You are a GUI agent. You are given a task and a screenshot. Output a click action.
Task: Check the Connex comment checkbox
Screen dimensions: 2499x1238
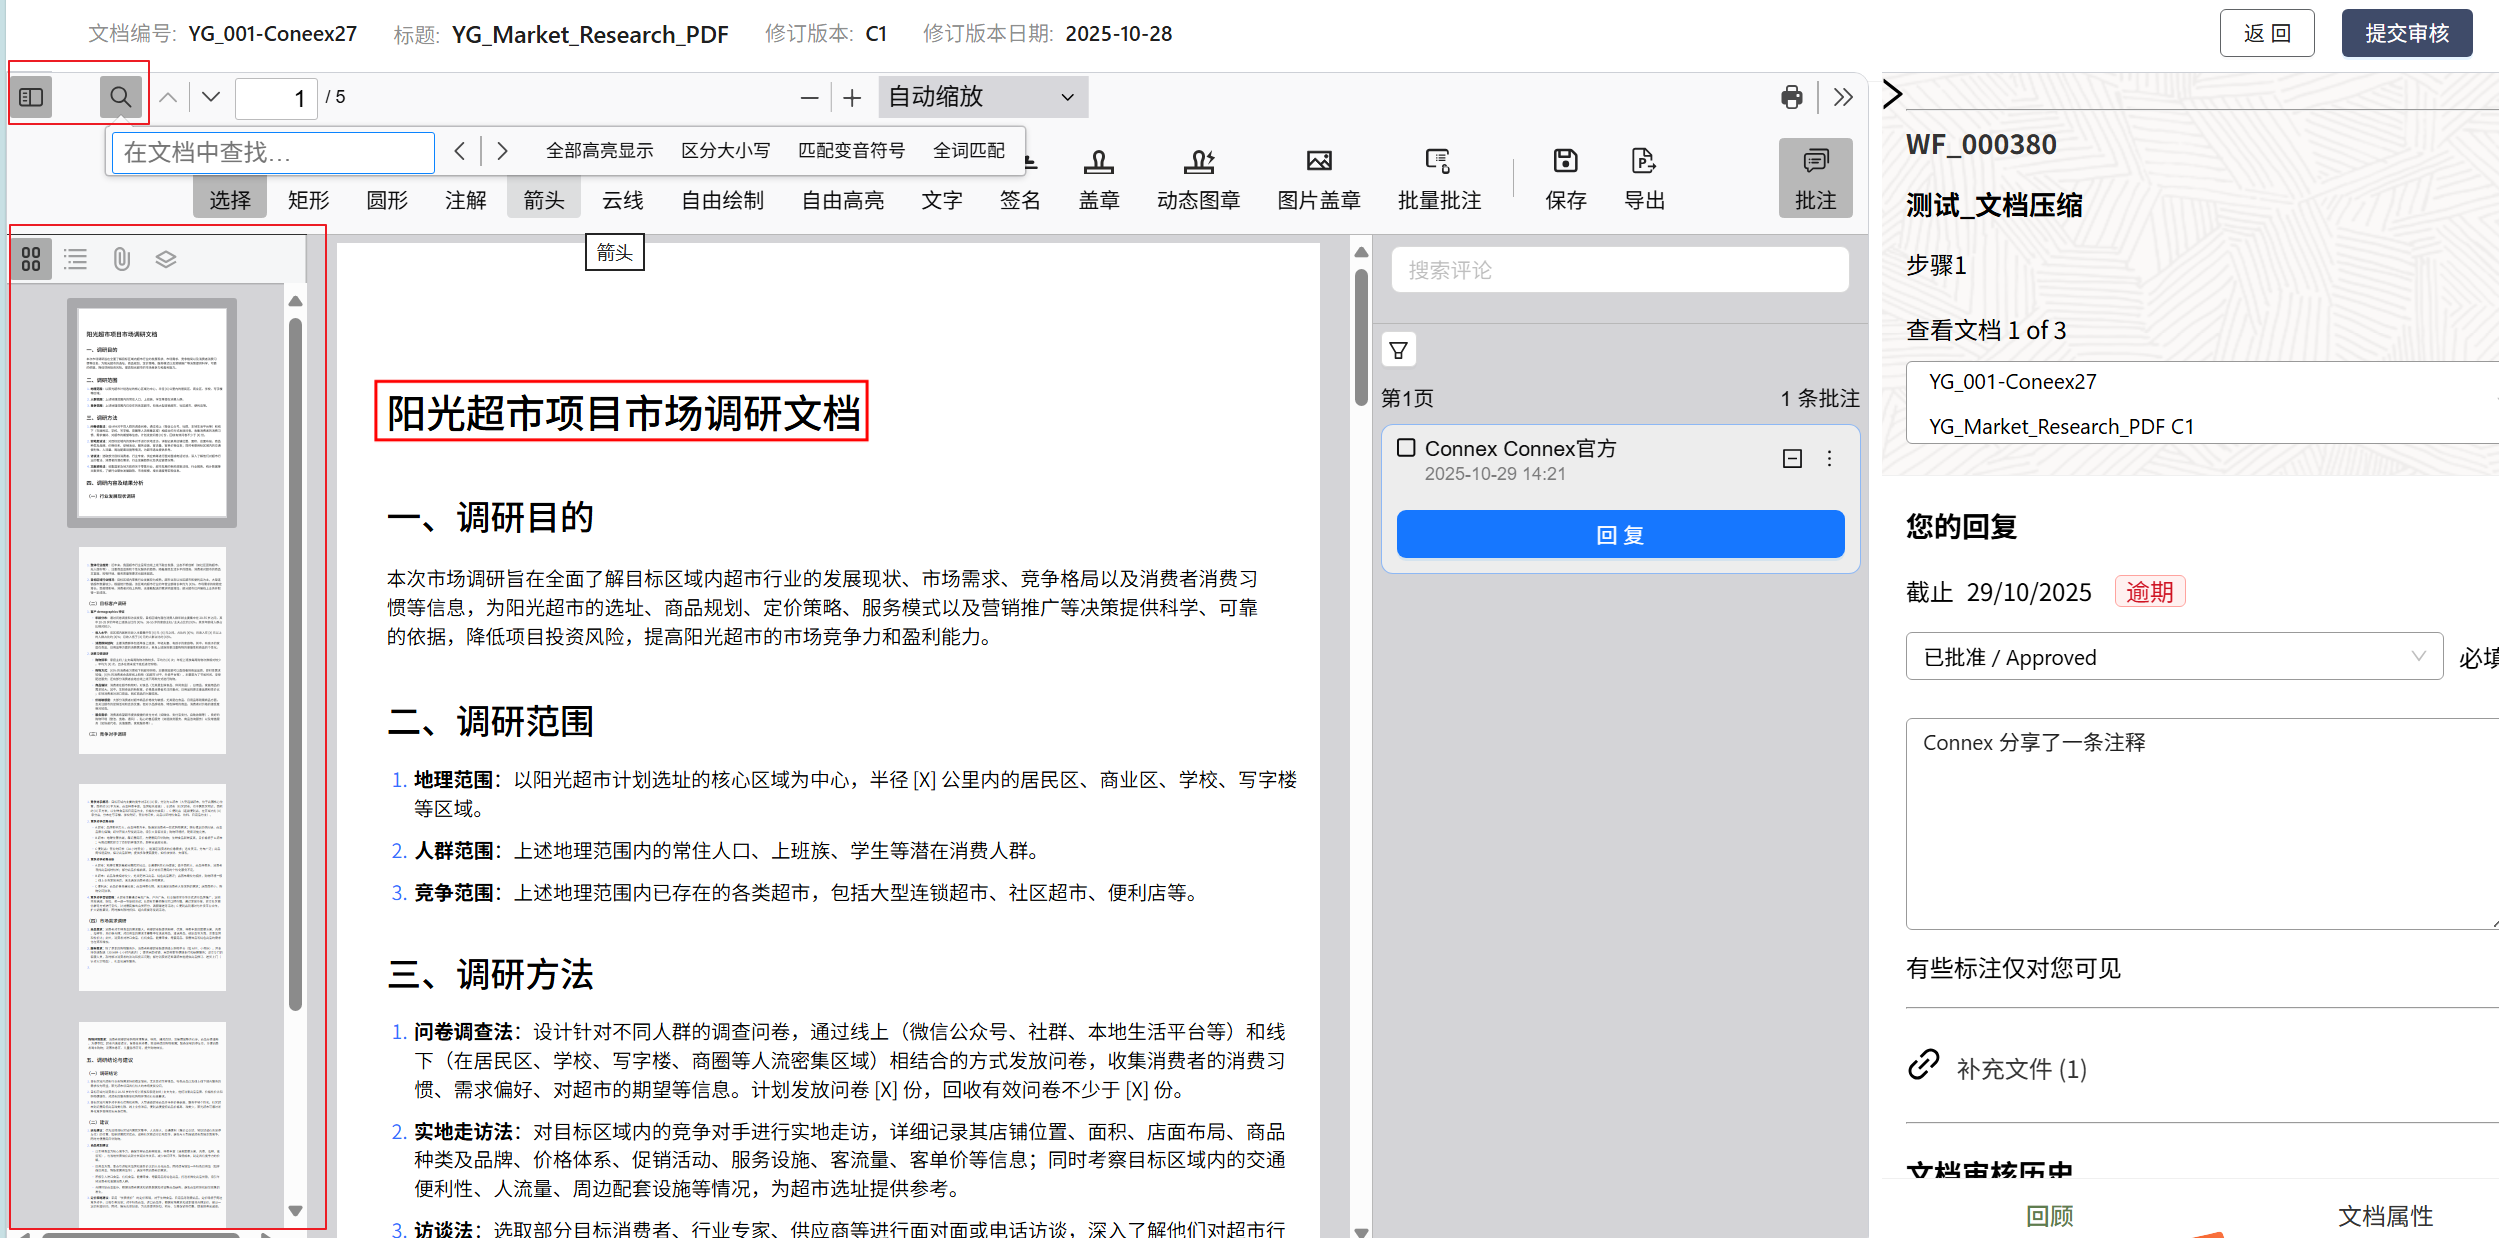(1406, 448)
